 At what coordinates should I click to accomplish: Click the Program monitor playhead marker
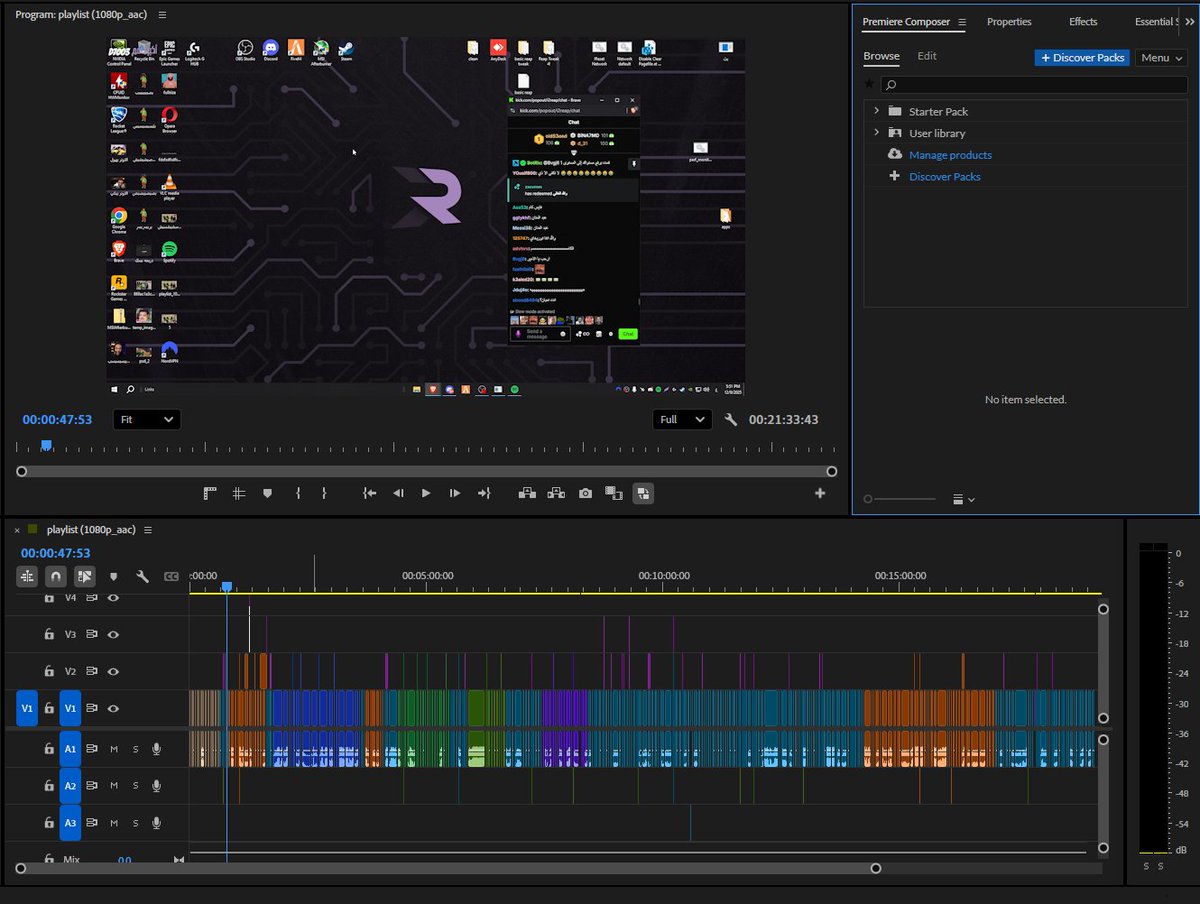46,446
